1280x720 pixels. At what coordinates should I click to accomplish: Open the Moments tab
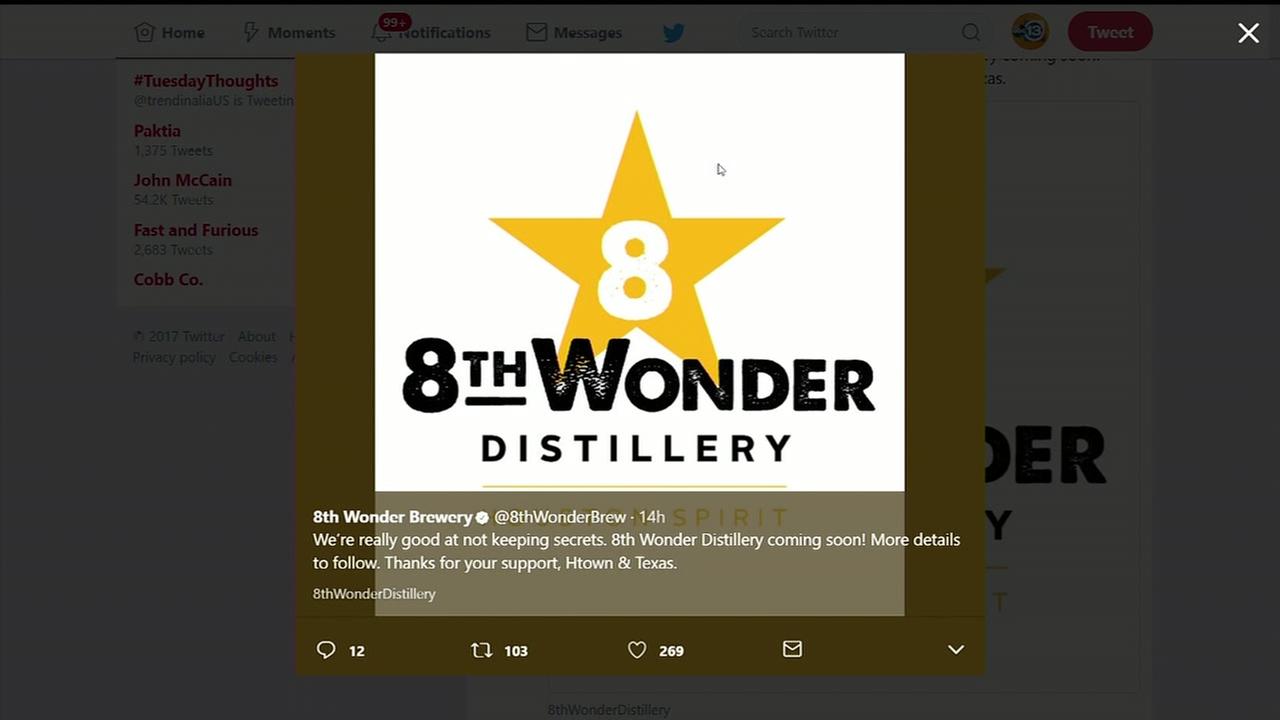[289, 32]
